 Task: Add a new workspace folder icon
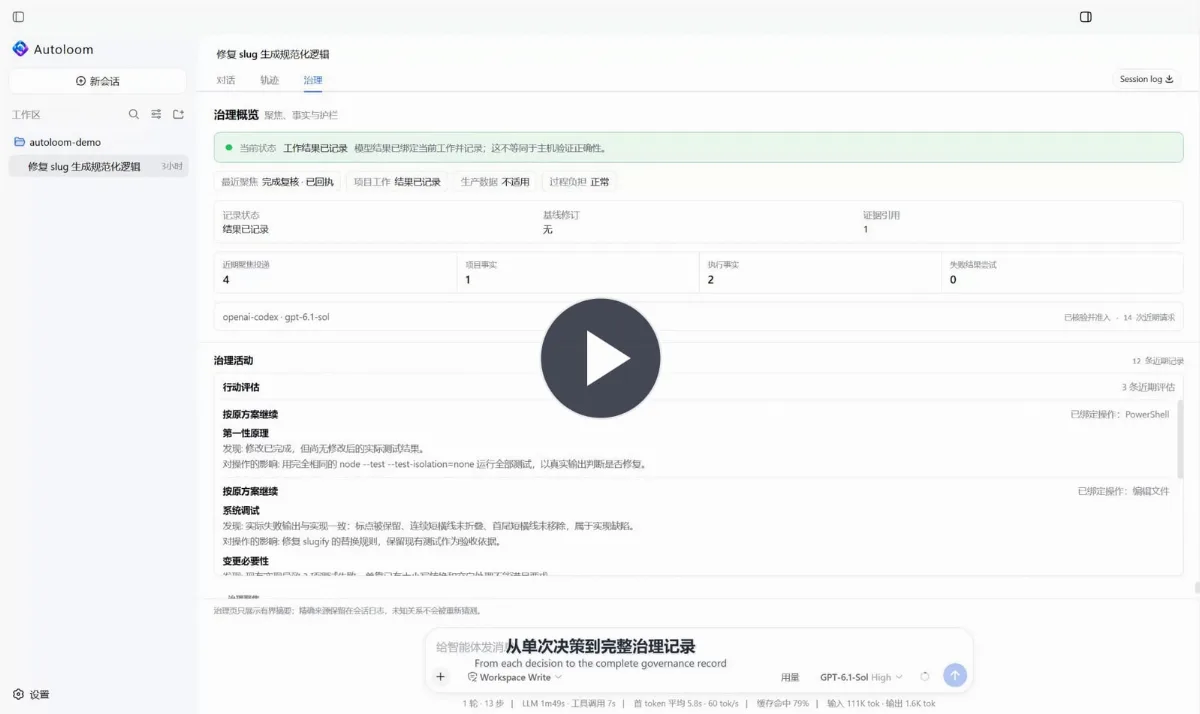(178, 115)
